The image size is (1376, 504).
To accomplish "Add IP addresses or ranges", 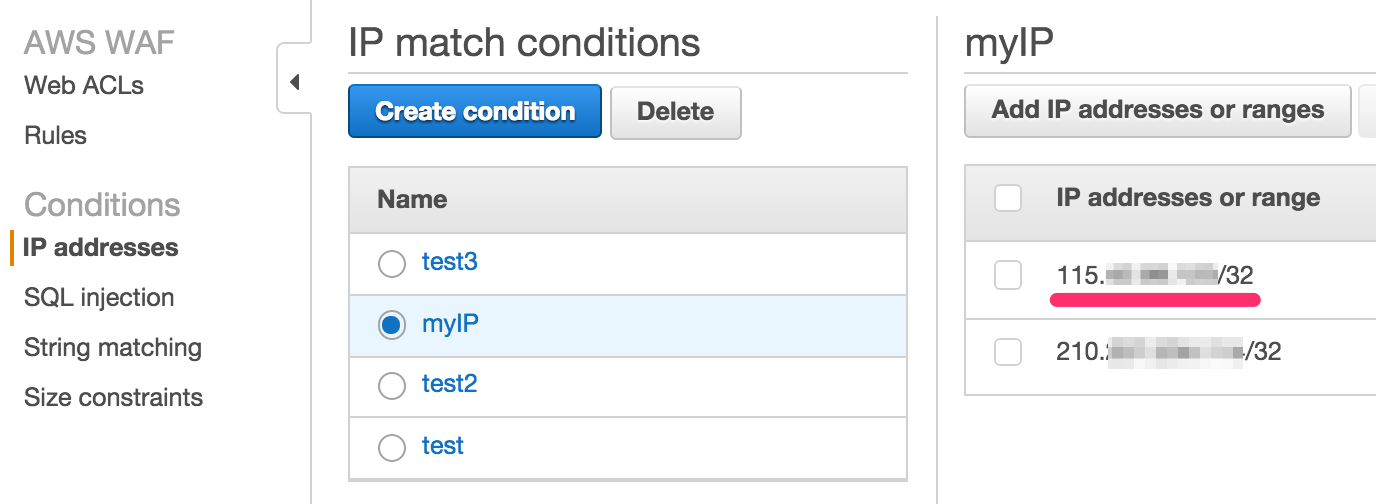I will point(1157,110).
